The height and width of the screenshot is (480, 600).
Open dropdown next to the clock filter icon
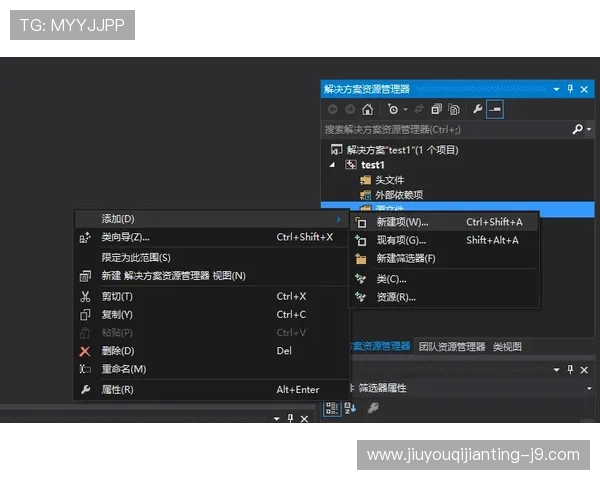click(x=405, y=109)
